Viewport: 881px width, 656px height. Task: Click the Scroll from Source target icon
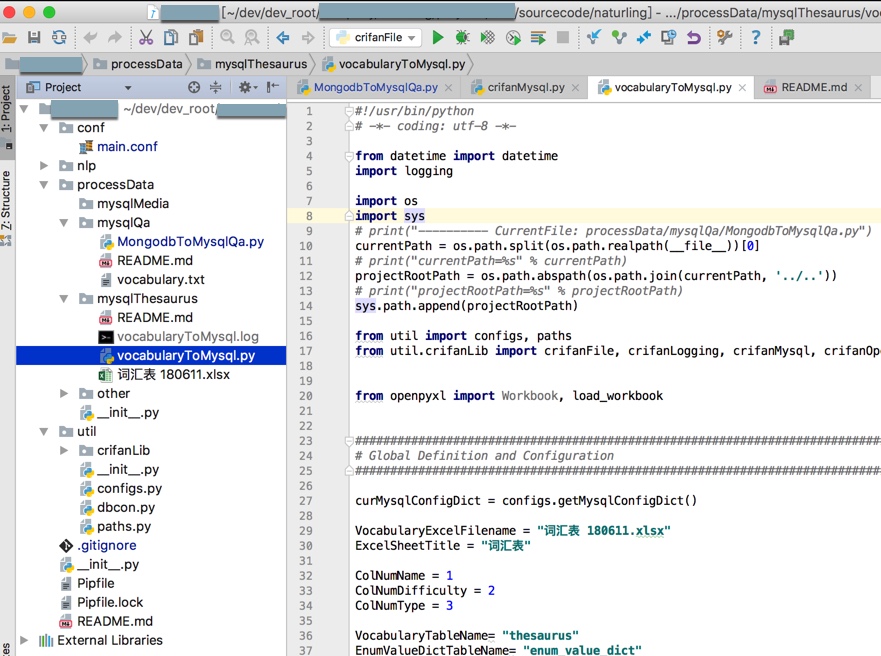click(194, 87)
